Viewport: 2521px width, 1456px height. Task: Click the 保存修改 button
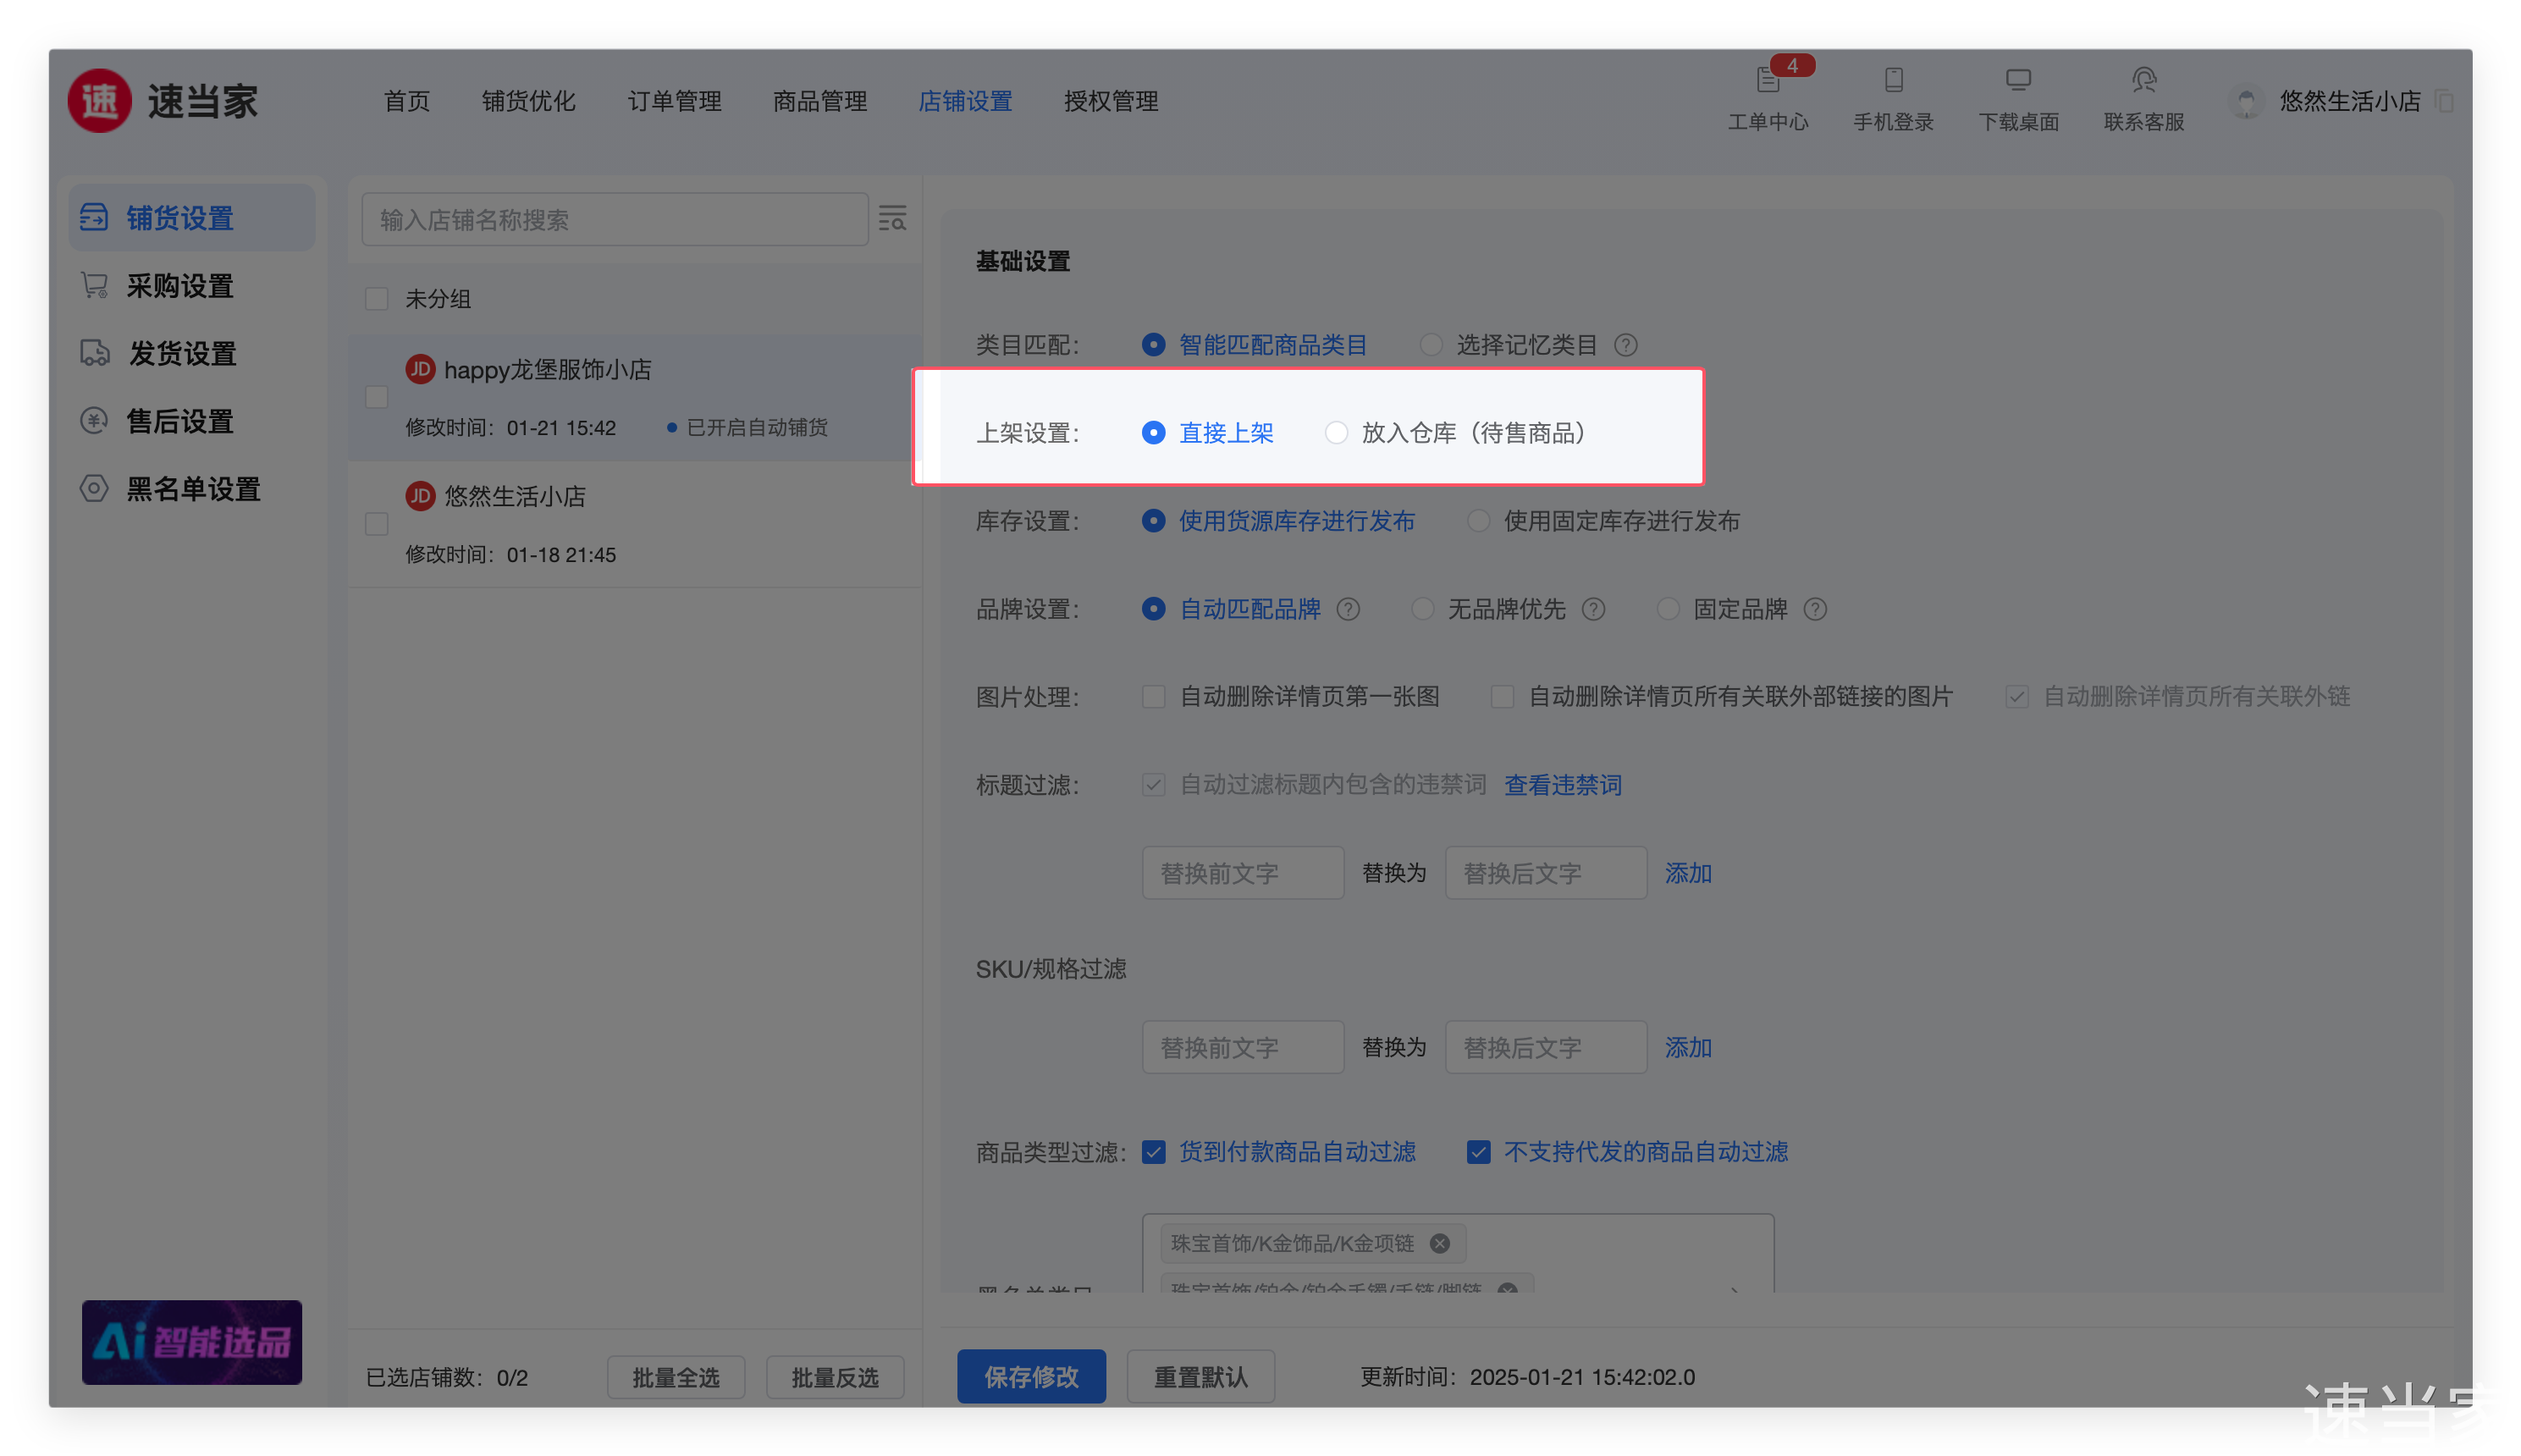1031,1376
